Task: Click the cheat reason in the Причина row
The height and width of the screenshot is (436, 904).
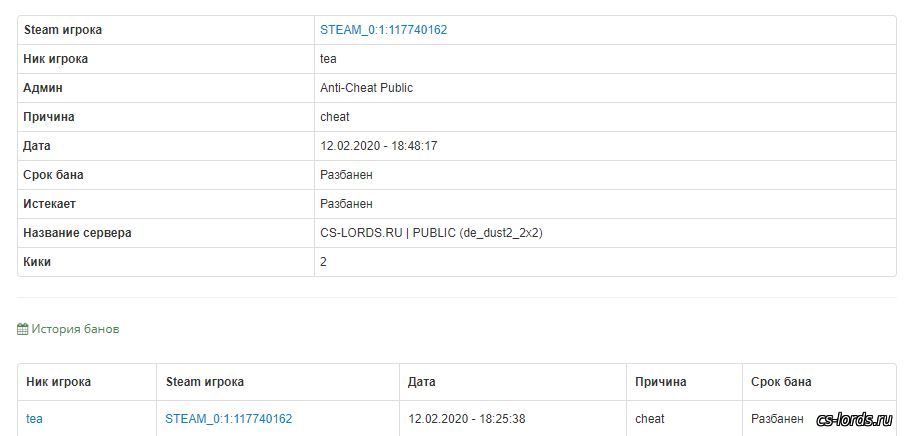Action: (335, 117)
